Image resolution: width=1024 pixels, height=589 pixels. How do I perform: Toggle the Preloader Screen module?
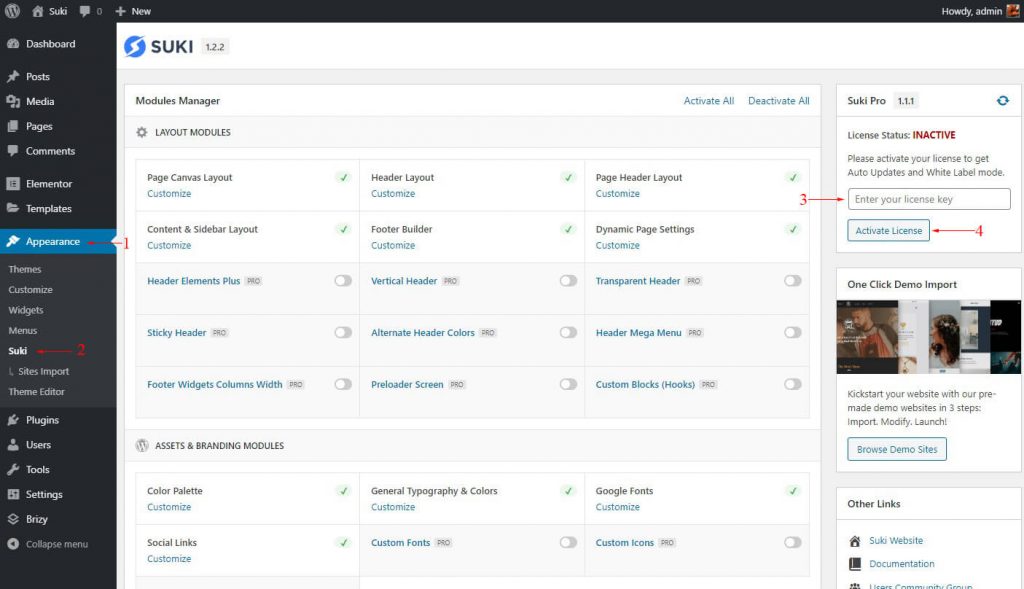[x=568, y=384]
